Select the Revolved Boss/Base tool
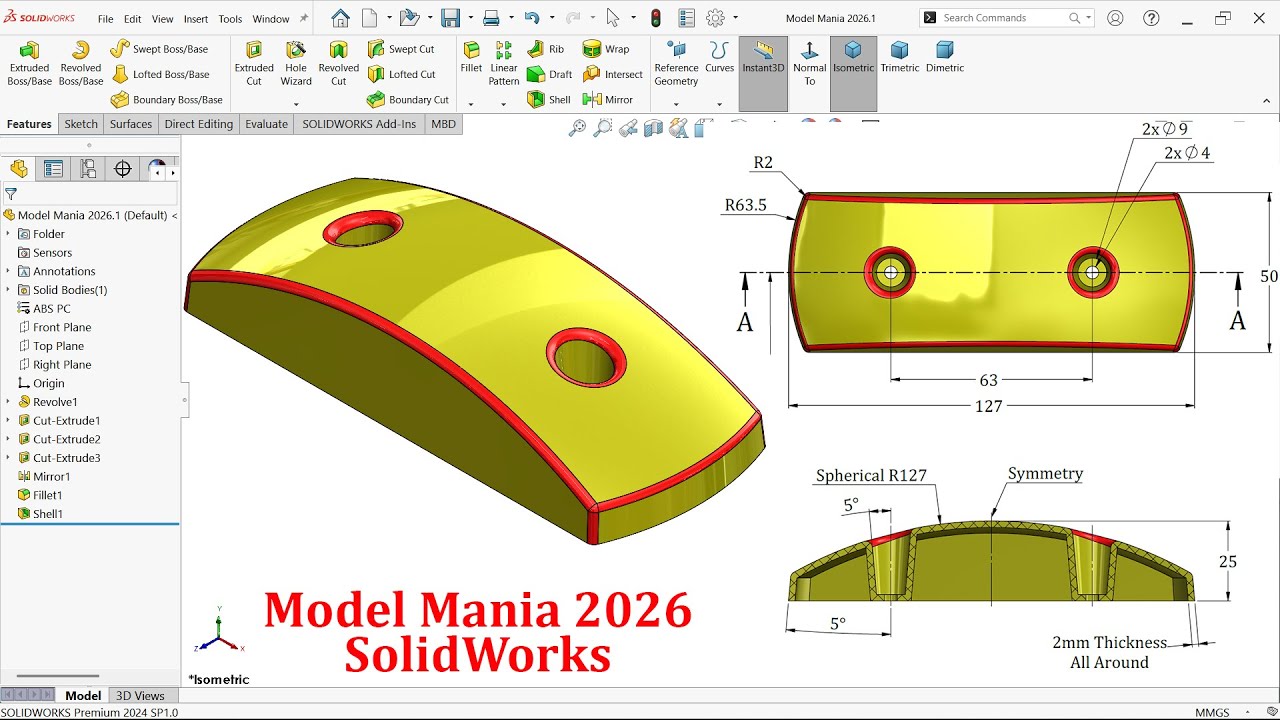 coord(81,64)
